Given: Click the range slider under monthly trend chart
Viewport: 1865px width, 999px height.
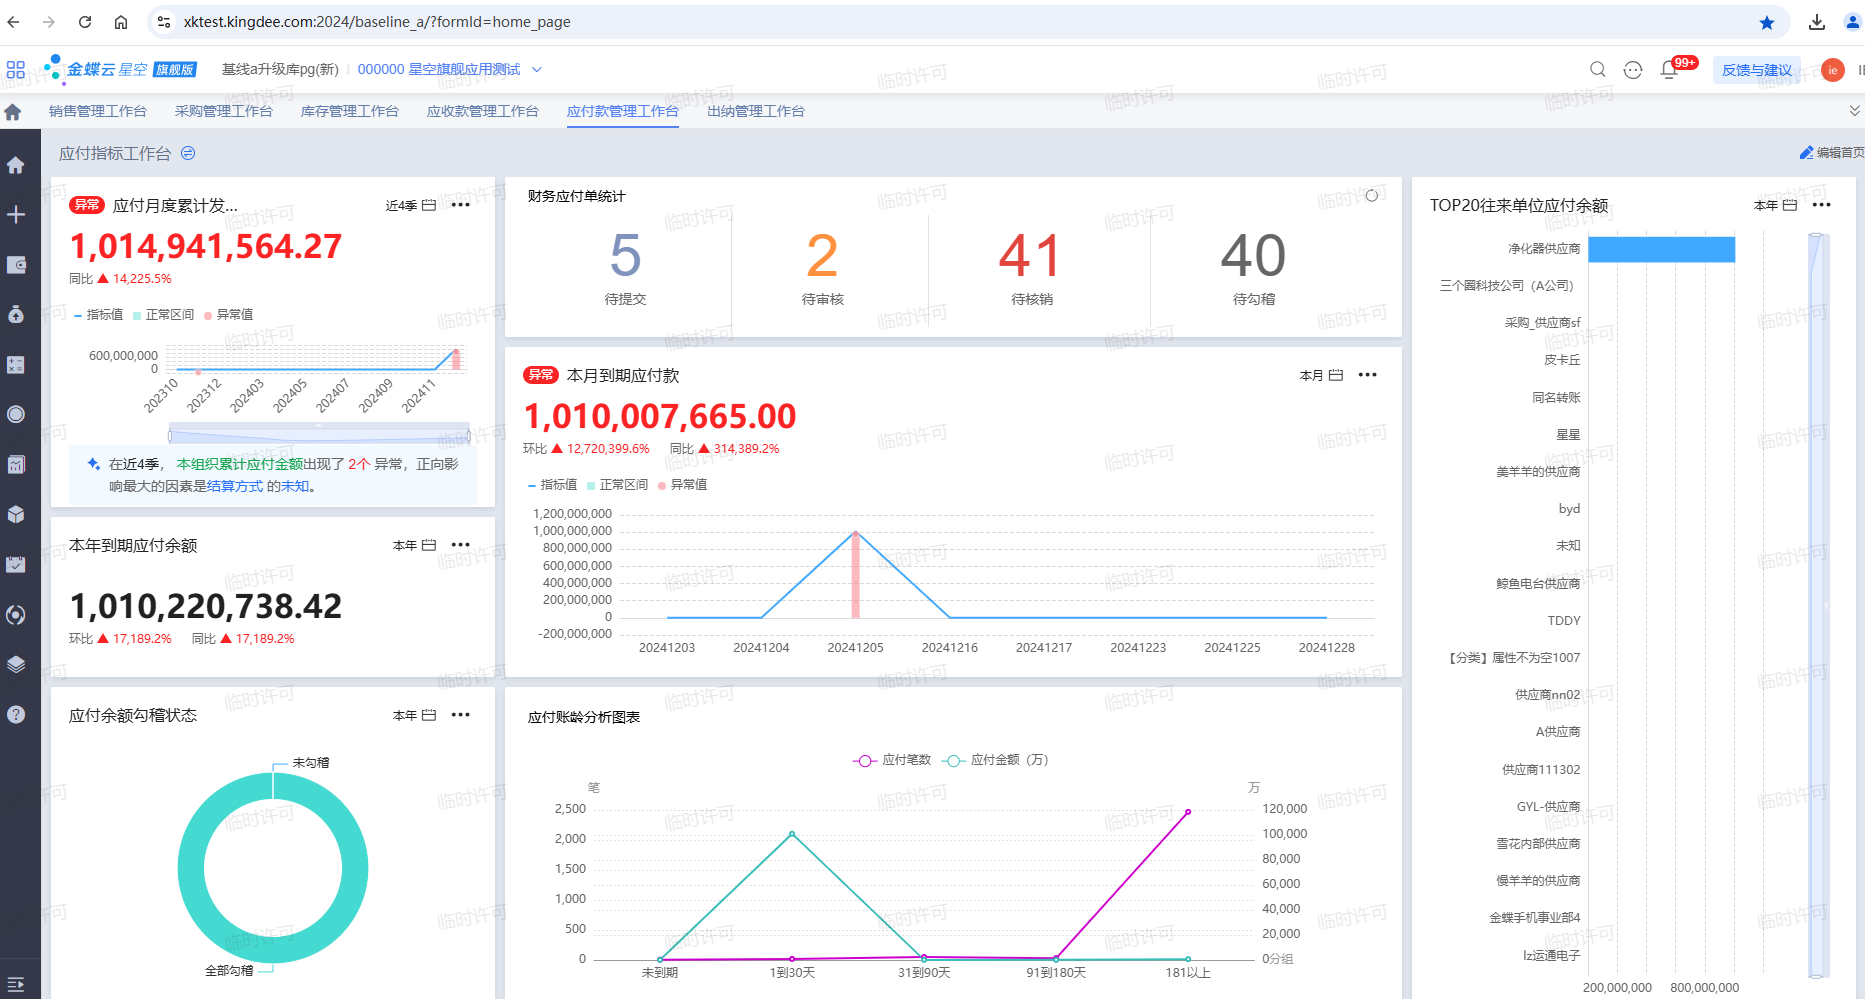Looking at the screenshot, I should pos(320,434).
